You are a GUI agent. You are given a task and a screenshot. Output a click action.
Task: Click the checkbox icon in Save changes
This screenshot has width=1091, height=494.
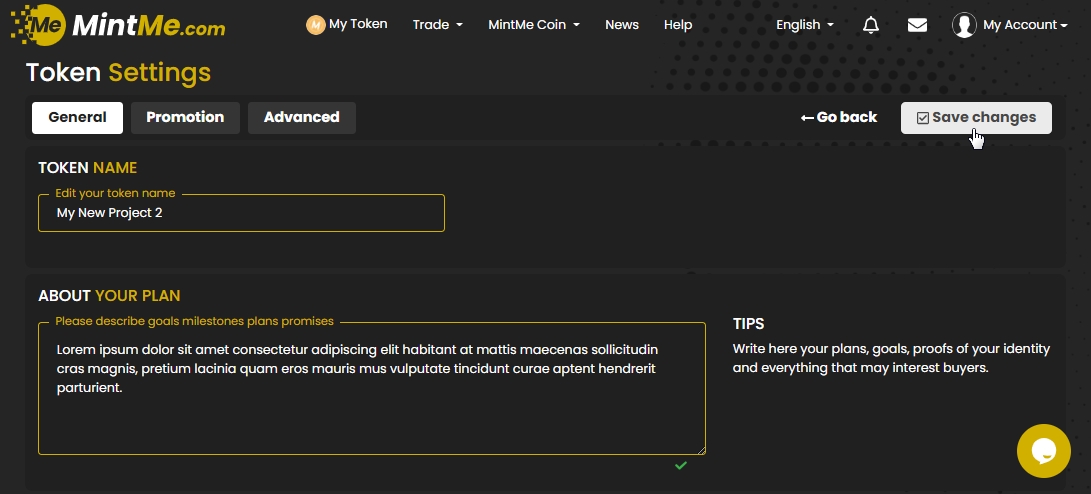pyautogui.click(x=922, y=118)
